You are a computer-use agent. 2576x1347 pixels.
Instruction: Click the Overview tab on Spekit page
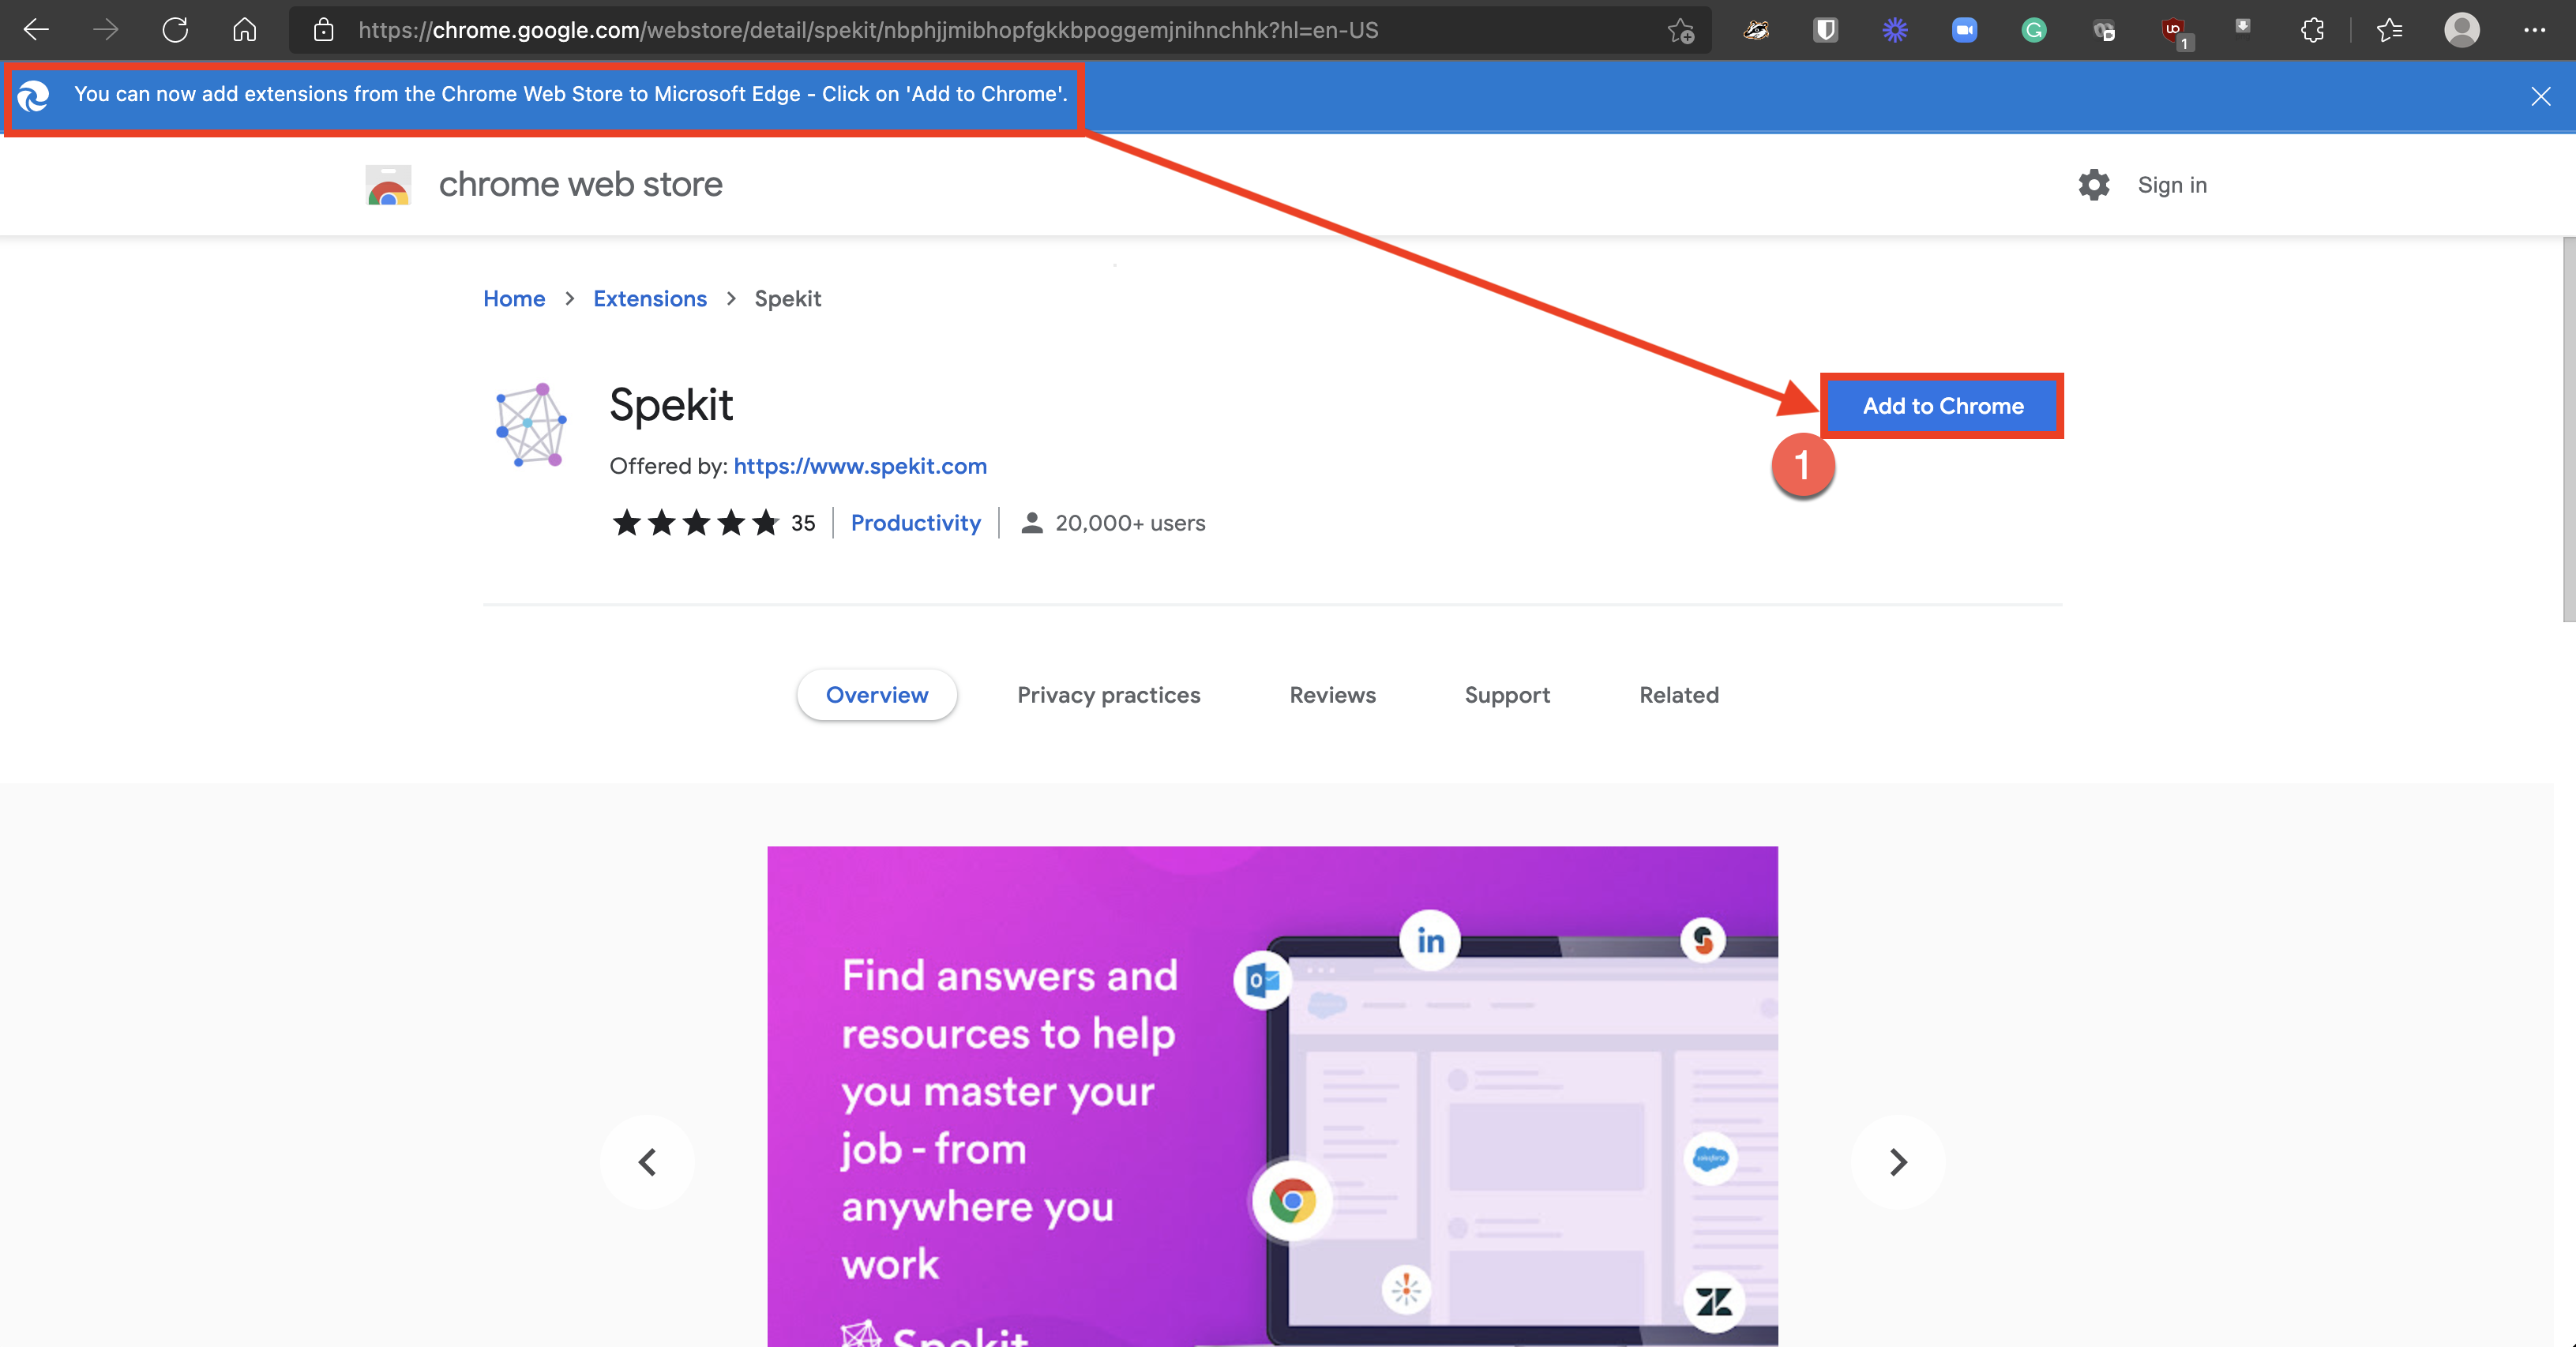tap(877, 695)
